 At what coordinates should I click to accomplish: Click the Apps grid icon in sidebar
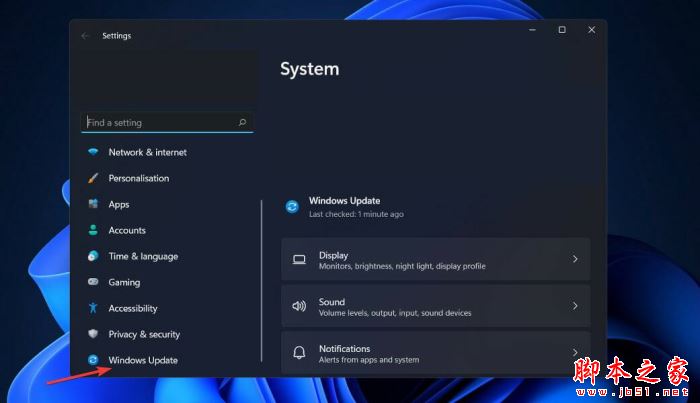pyautogui.click(x=93, y=204)
